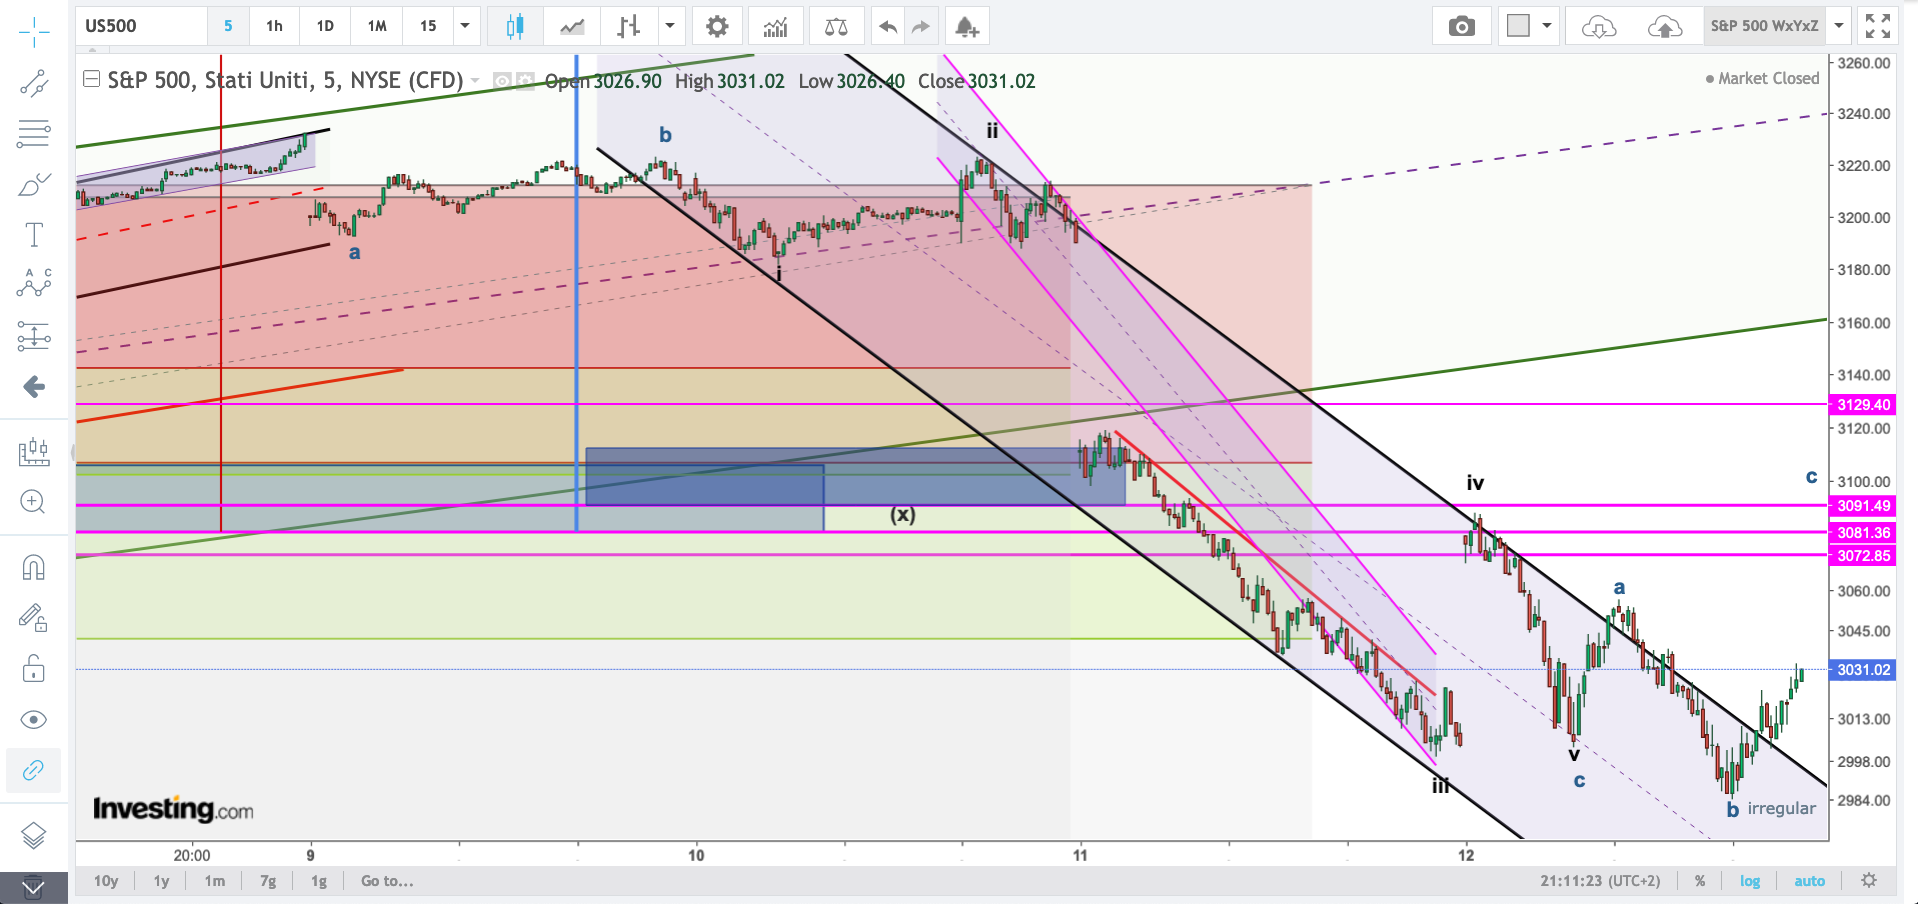Click the 21:11:23 (UTC+2) timezone
The height and width of the screenshot is (904, 1918).
tap(1600, 881)
